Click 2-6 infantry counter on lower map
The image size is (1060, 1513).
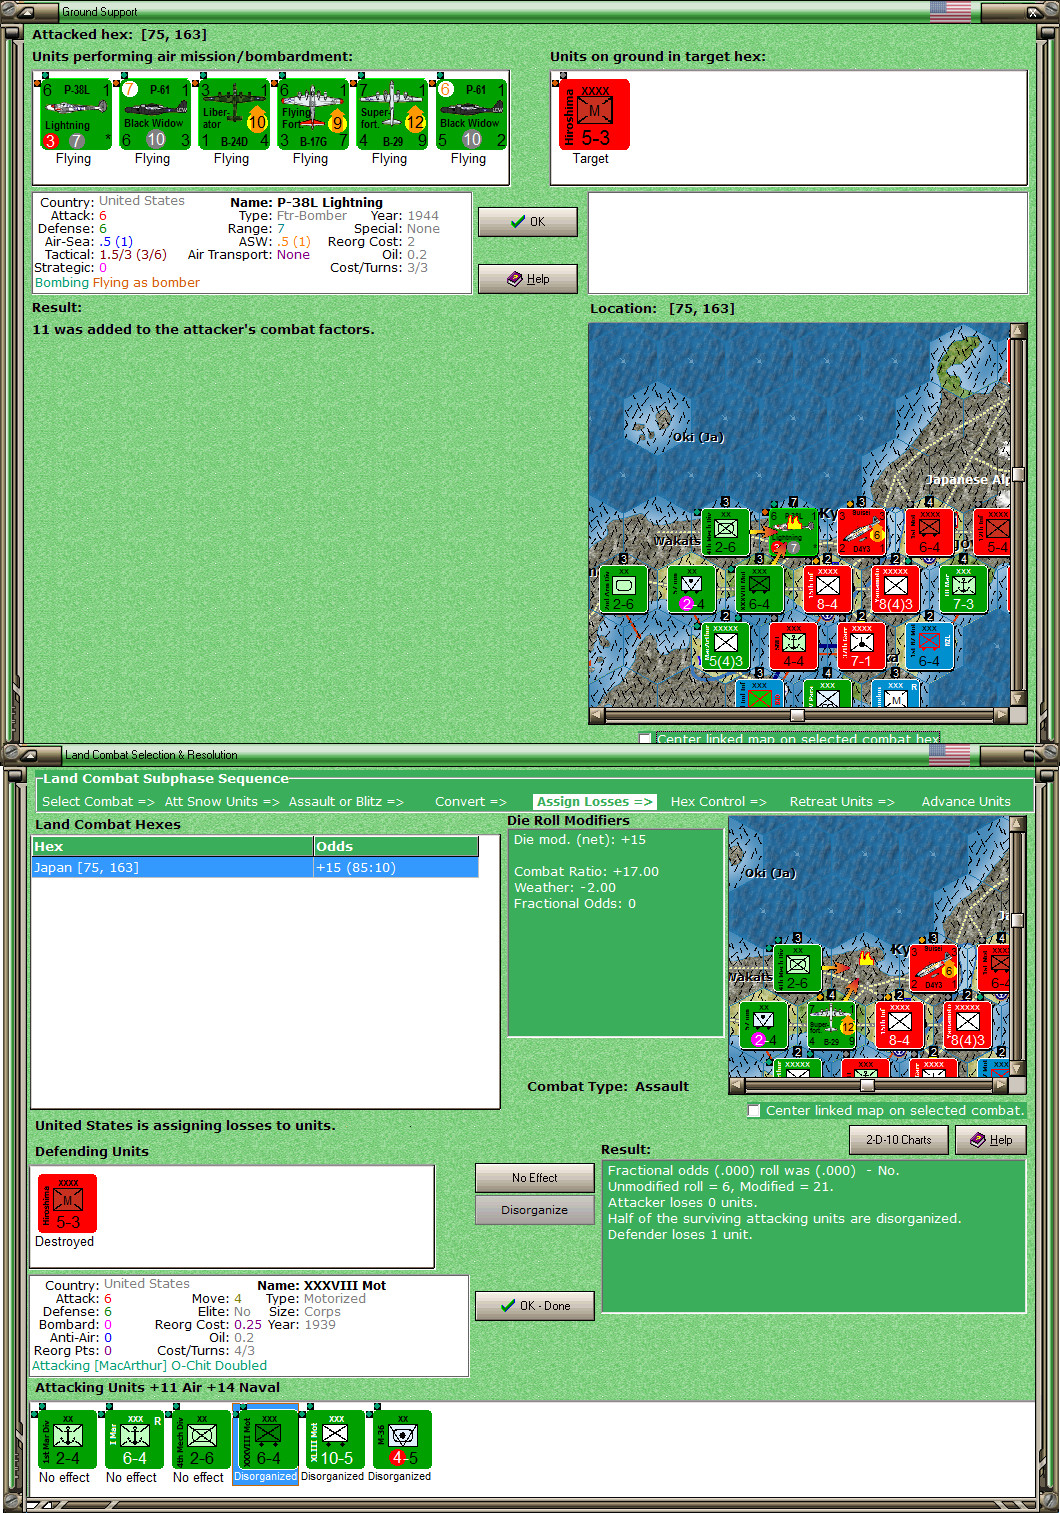pos(797,968)
